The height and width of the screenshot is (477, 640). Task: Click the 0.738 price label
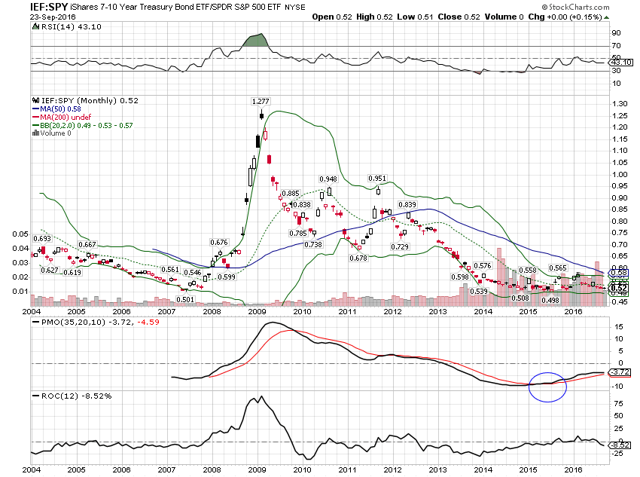(313, 244)
